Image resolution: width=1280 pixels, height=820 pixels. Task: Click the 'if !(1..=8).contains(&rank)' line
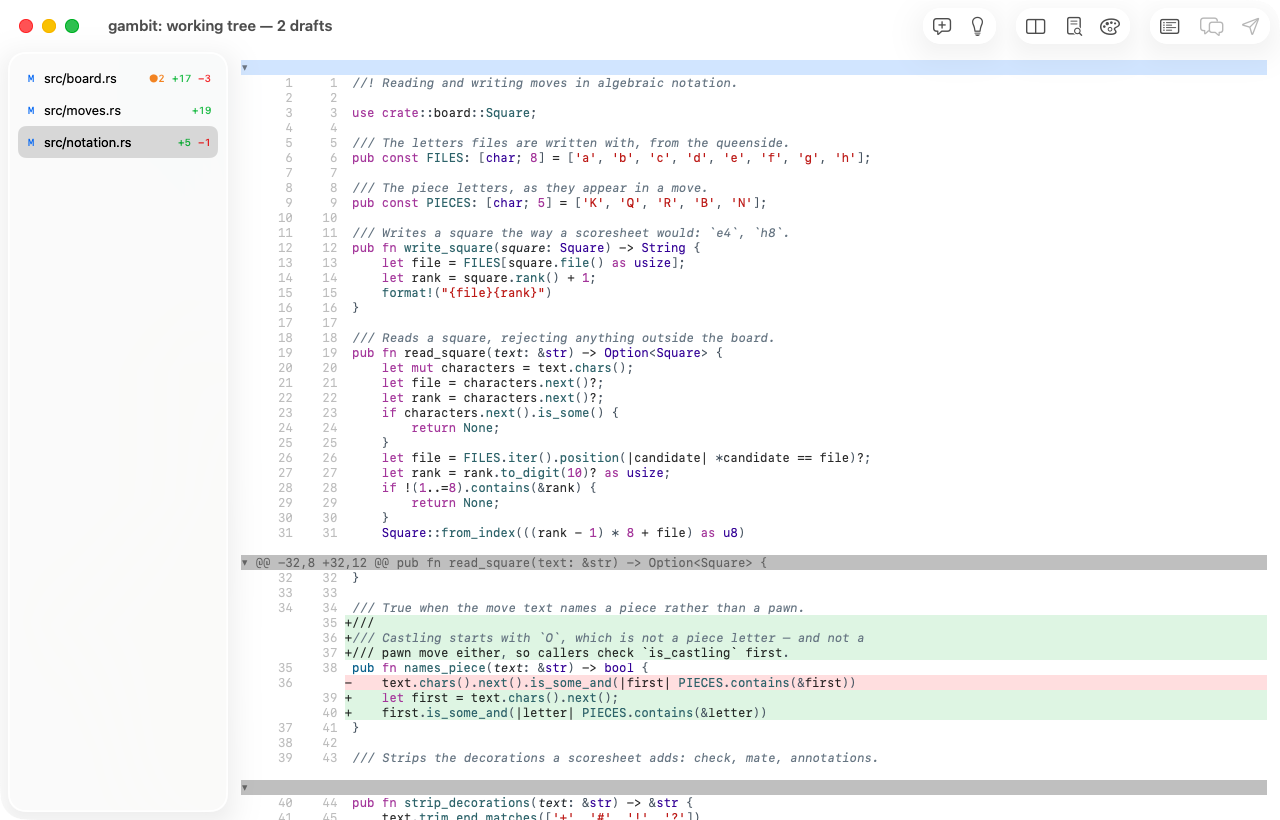[489, 488]
